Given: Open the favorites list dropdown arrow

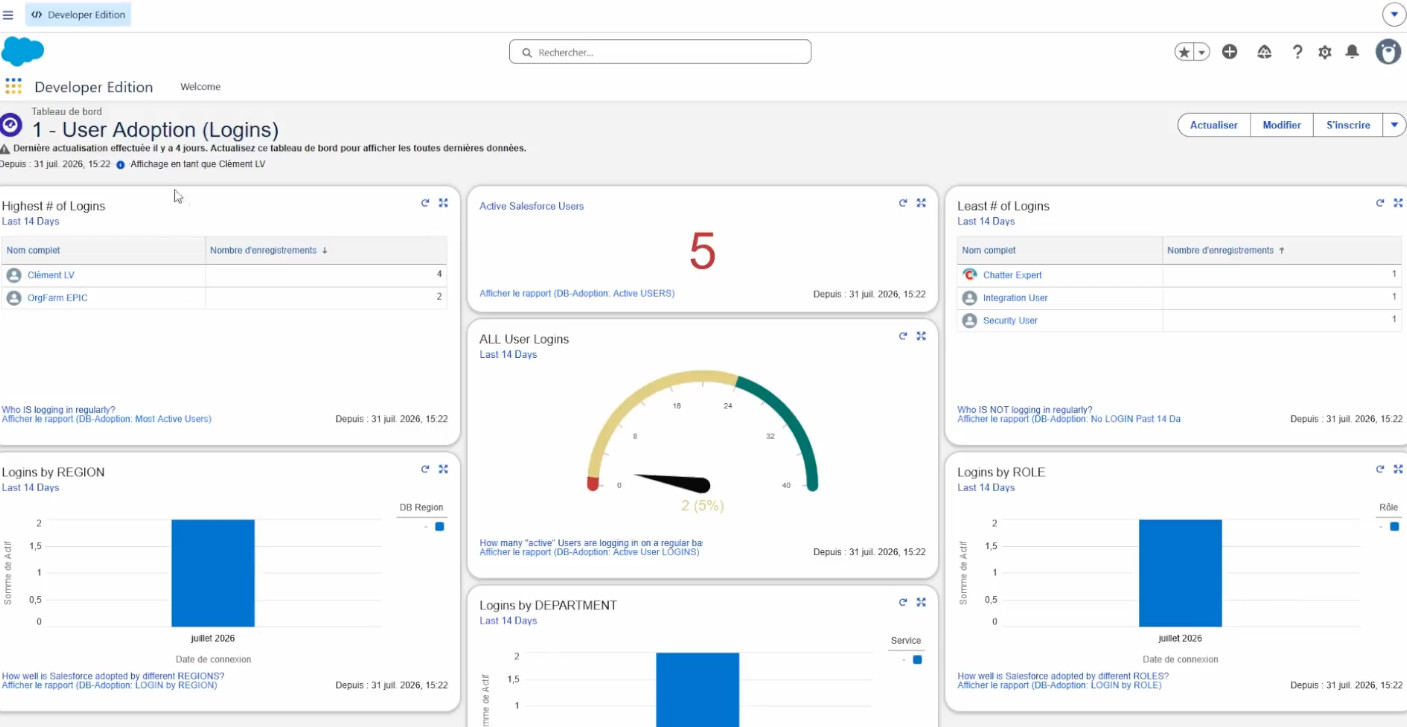Looking at the screenshot, I should coord(1203,52).
